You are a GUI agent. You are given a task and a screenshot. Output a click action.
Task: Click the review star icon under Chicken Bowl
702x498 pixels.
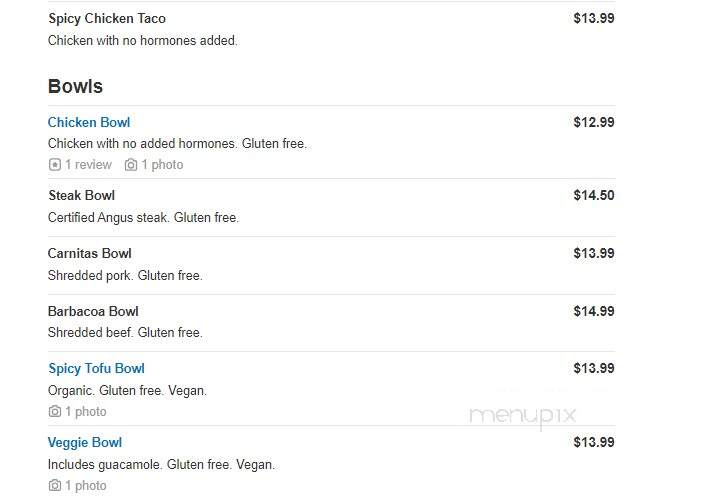pos(55,165)
